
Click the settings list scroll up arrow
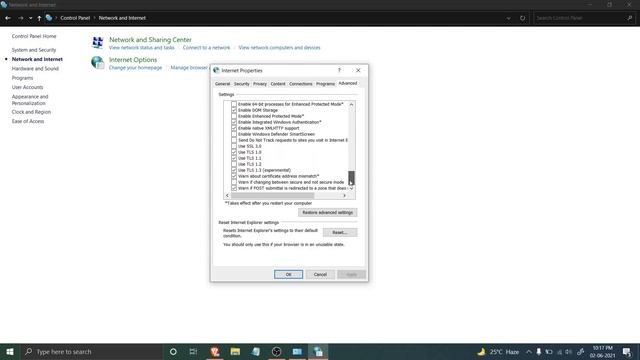click(x=351, y=104)
